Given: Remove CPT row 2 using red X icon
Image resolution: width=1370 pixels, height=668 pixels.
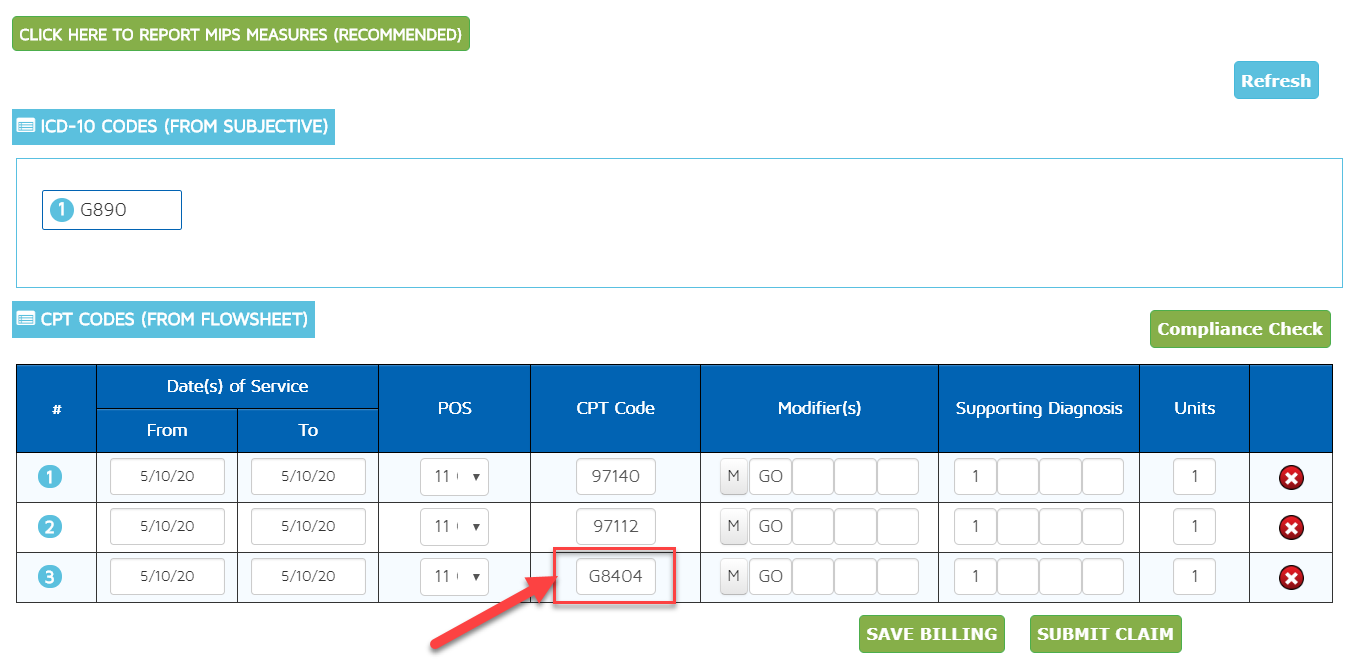Looking at the screenshot, I should tap(1291, 528).
